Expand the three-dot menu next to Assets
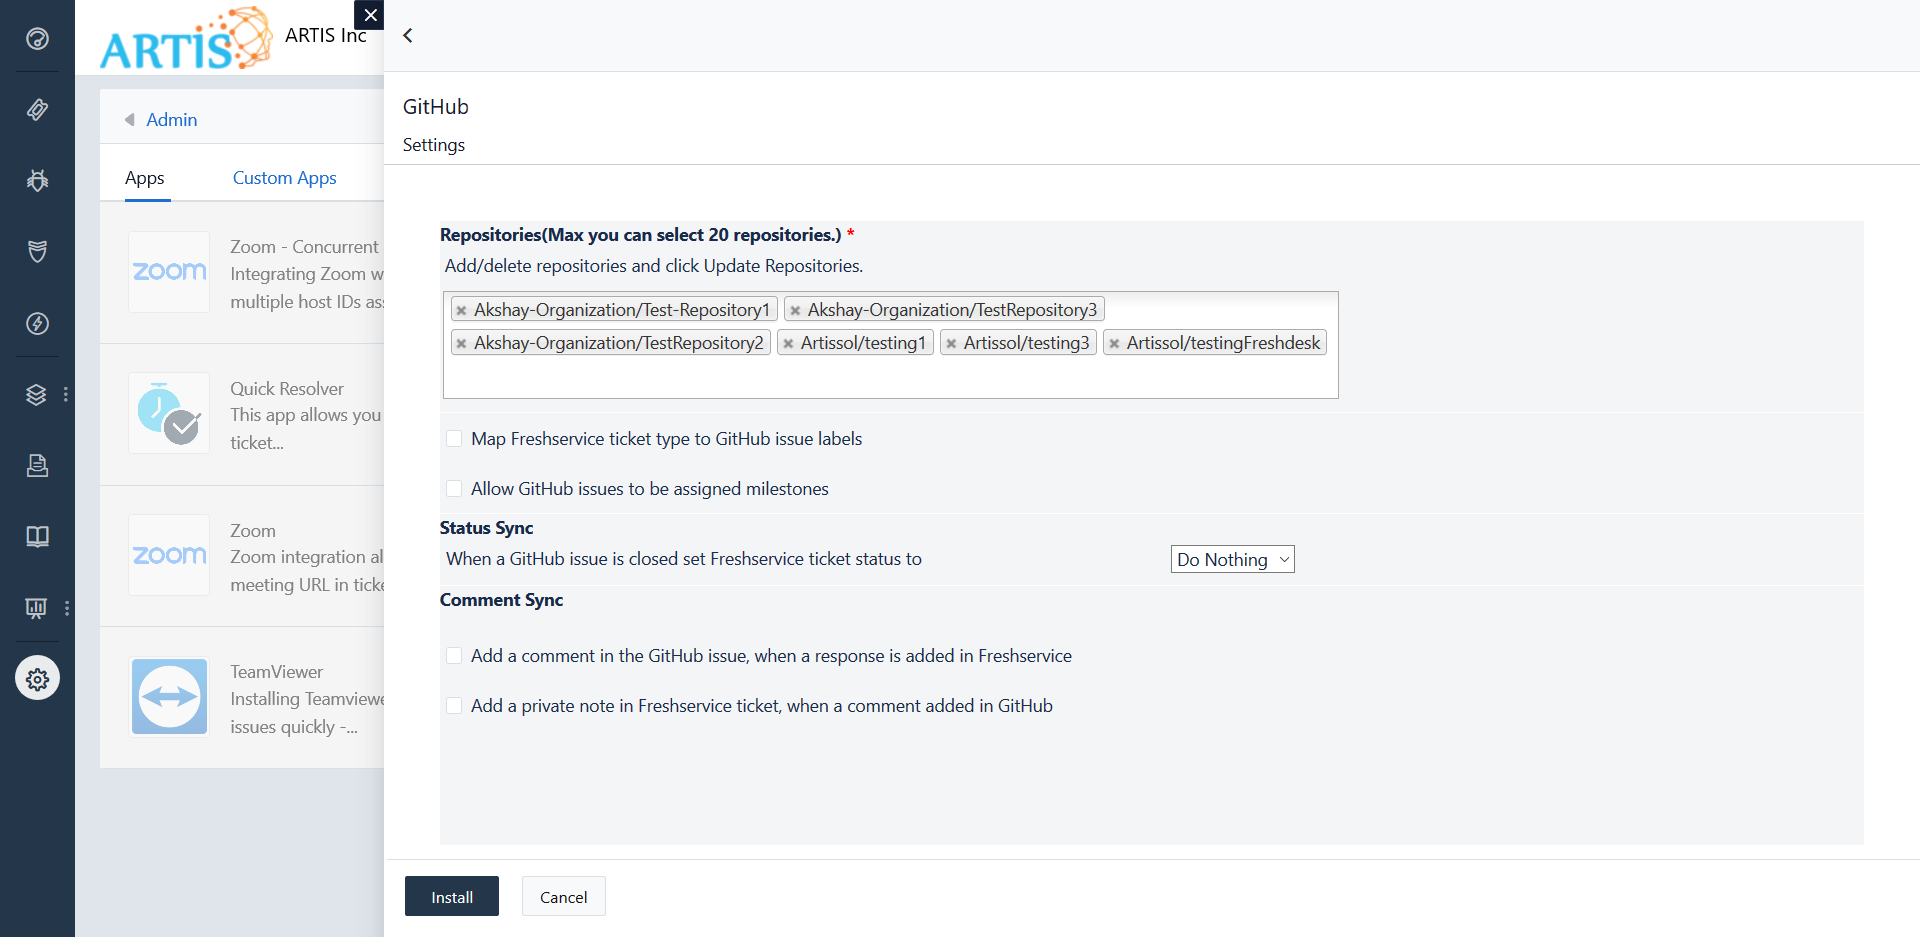This screenshot has height=937, width=1920. pos(66,394)
